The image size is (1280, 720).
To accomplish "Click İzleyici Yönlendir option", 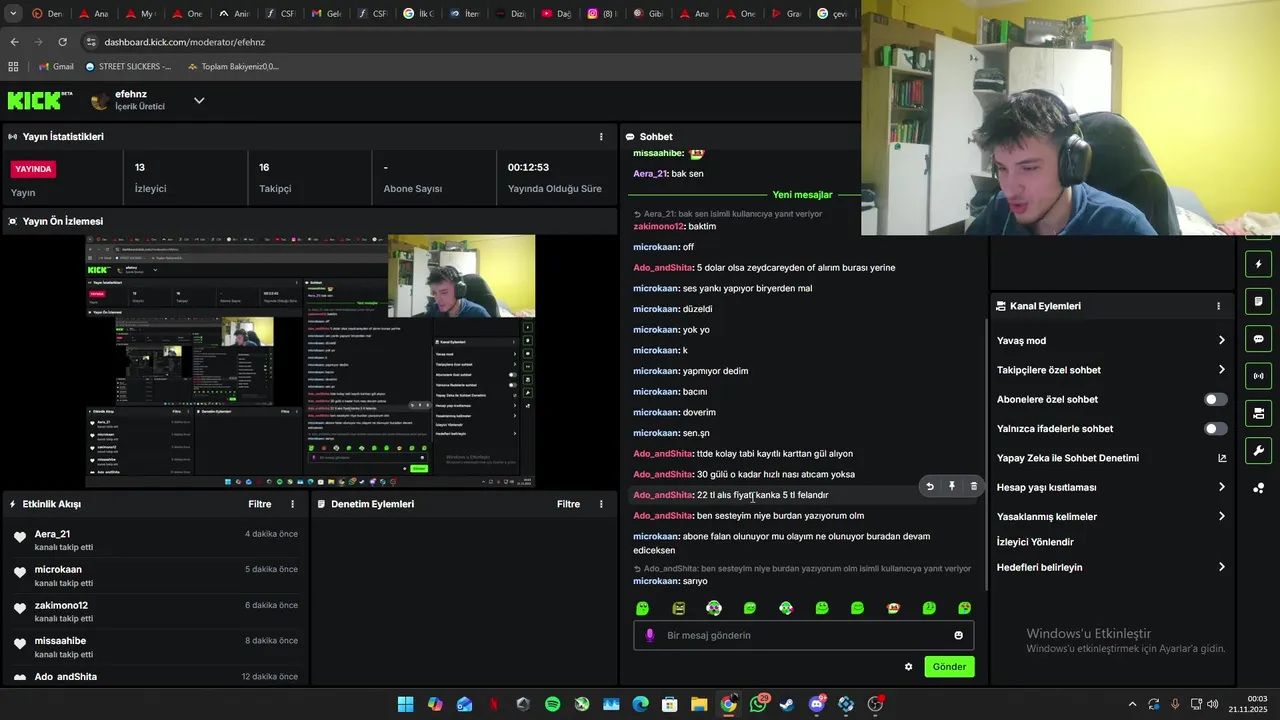I will 1035,542.
